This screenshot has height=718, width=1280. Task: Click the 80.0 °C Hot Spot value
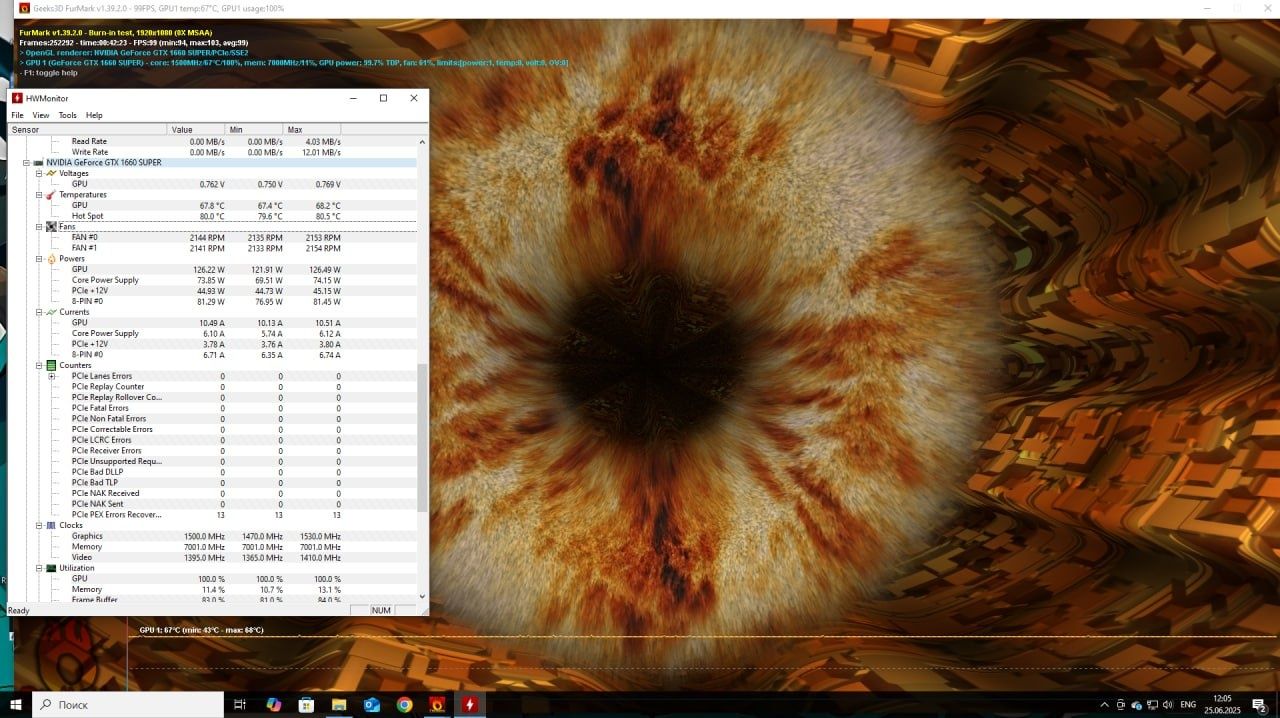[212, 216]
